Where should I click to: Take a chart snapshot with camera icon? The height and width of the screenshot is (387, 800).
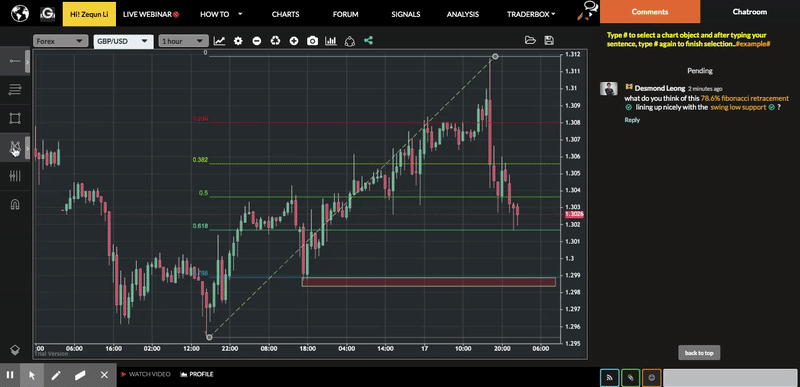tap(312, 41)
